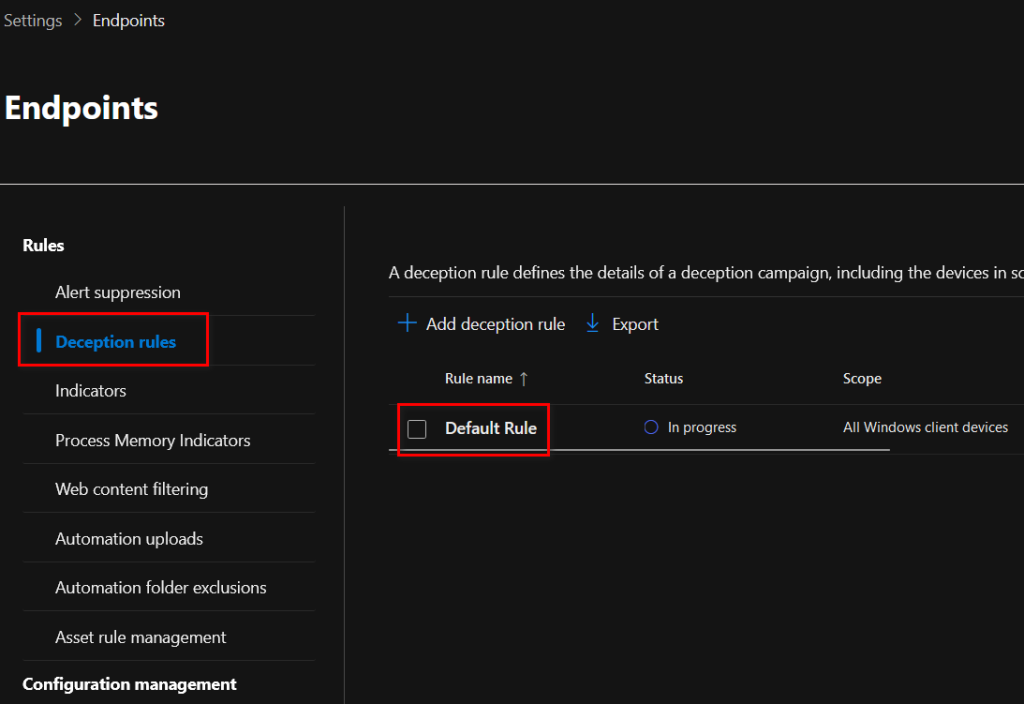Select Deception rules in the sidebar
1024x704 pixels.
coord(115,342)
